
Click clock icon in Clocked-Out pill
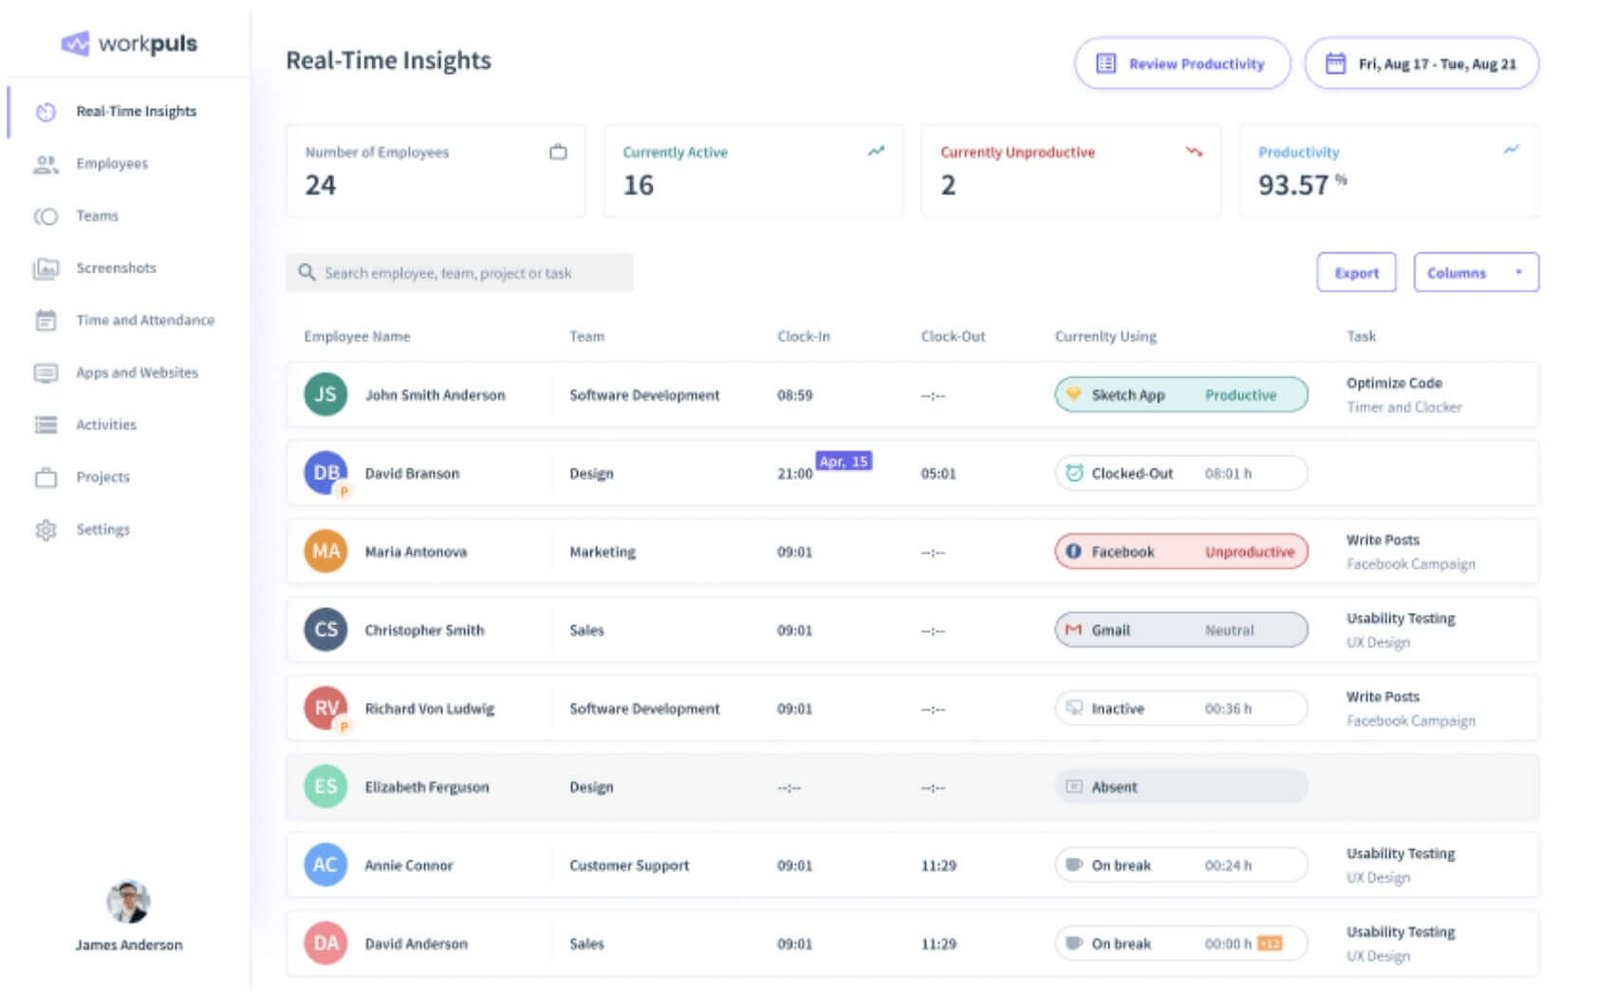[x=1074, y=473]
